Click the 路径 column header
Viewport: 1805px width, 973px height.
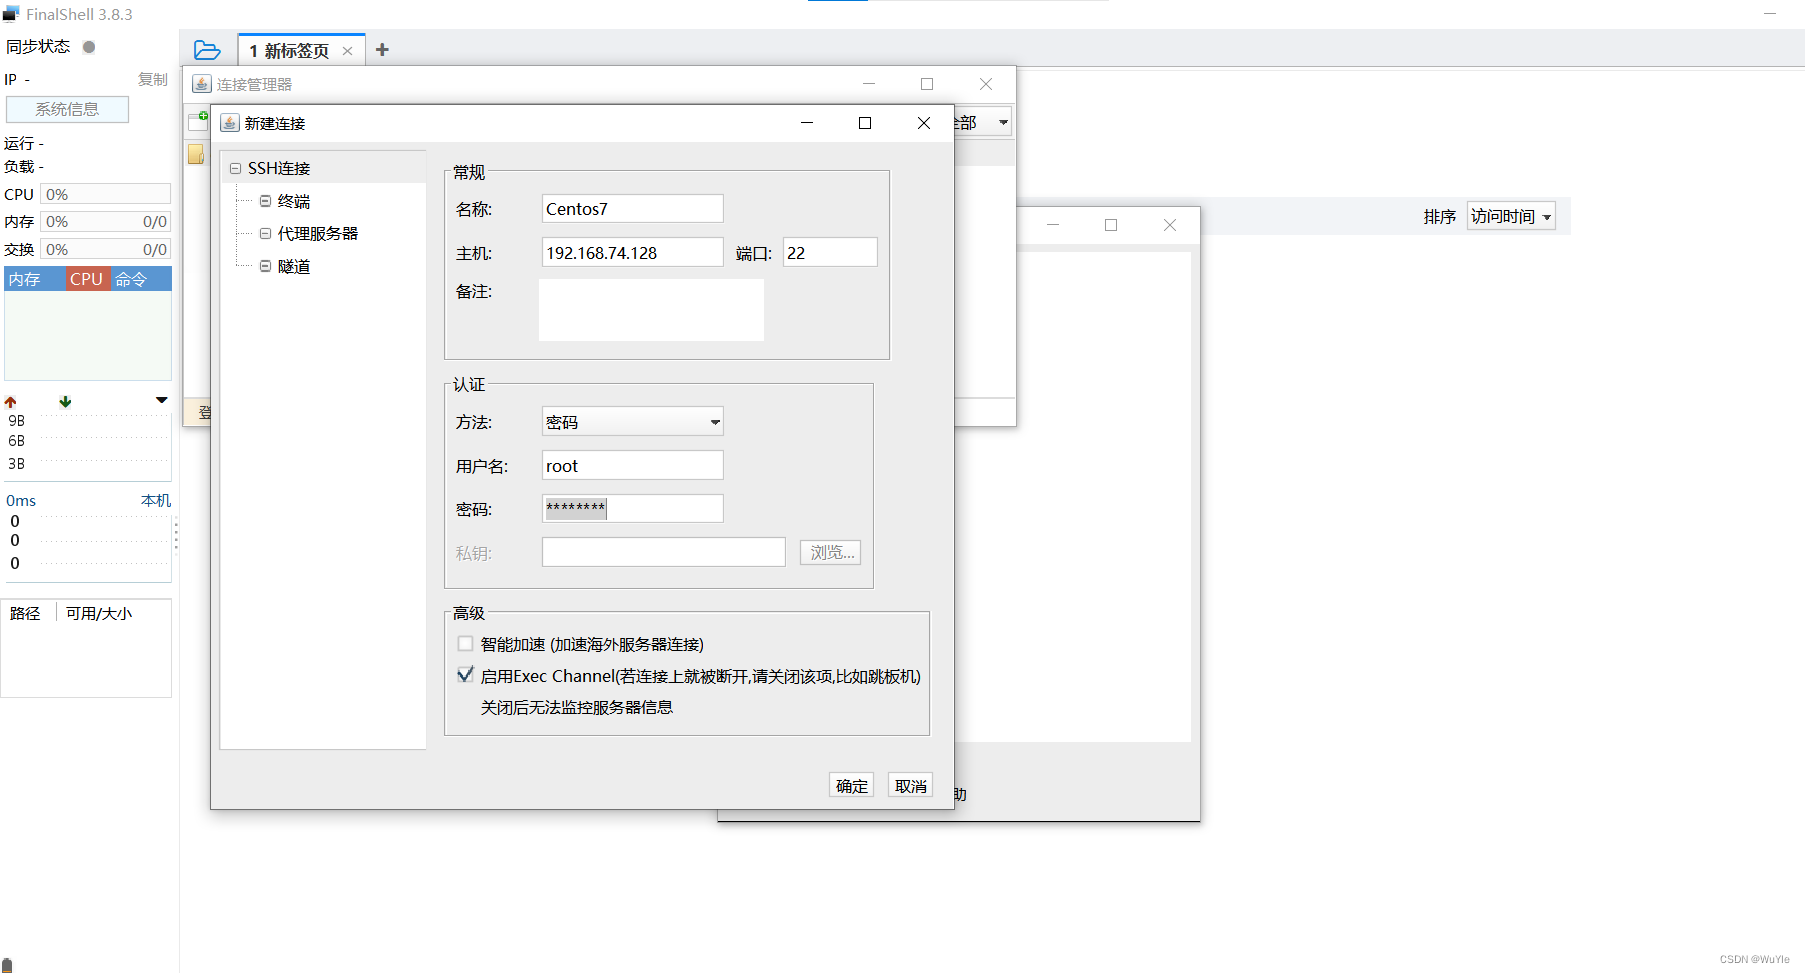coord(25,613)
